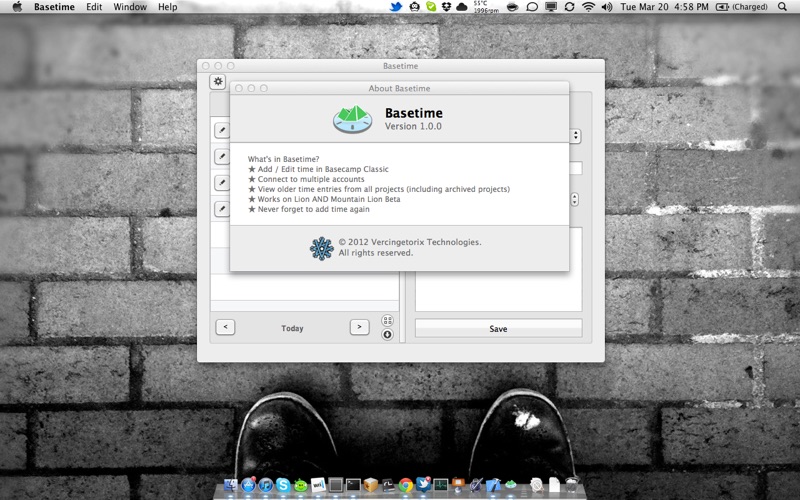Click the 'What's in Basetime?' heading
Viewport: 800px width, 500px height.
(284, 159)
